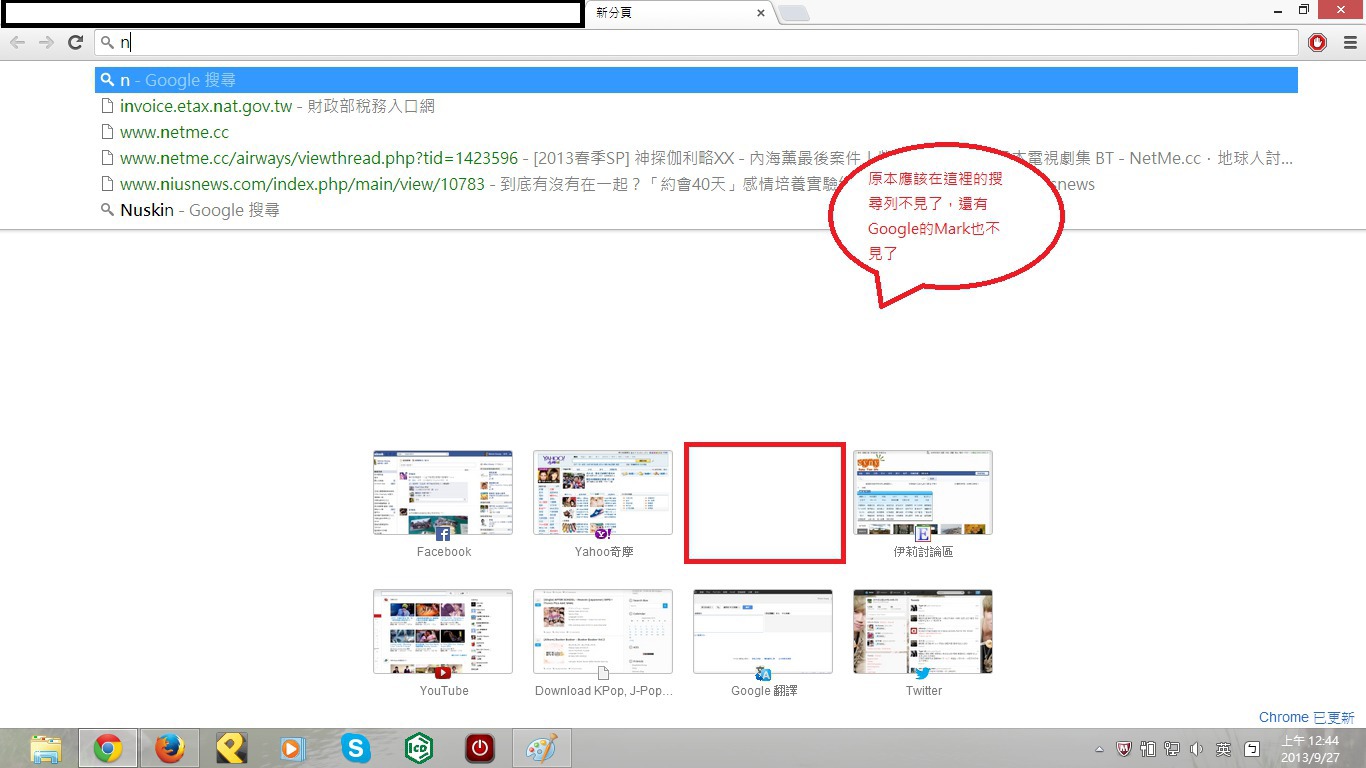Viewport: 1366px width, 768px height.
Task: Open the clock showing 上午 12:44
Action: [x=1309, y=748]
